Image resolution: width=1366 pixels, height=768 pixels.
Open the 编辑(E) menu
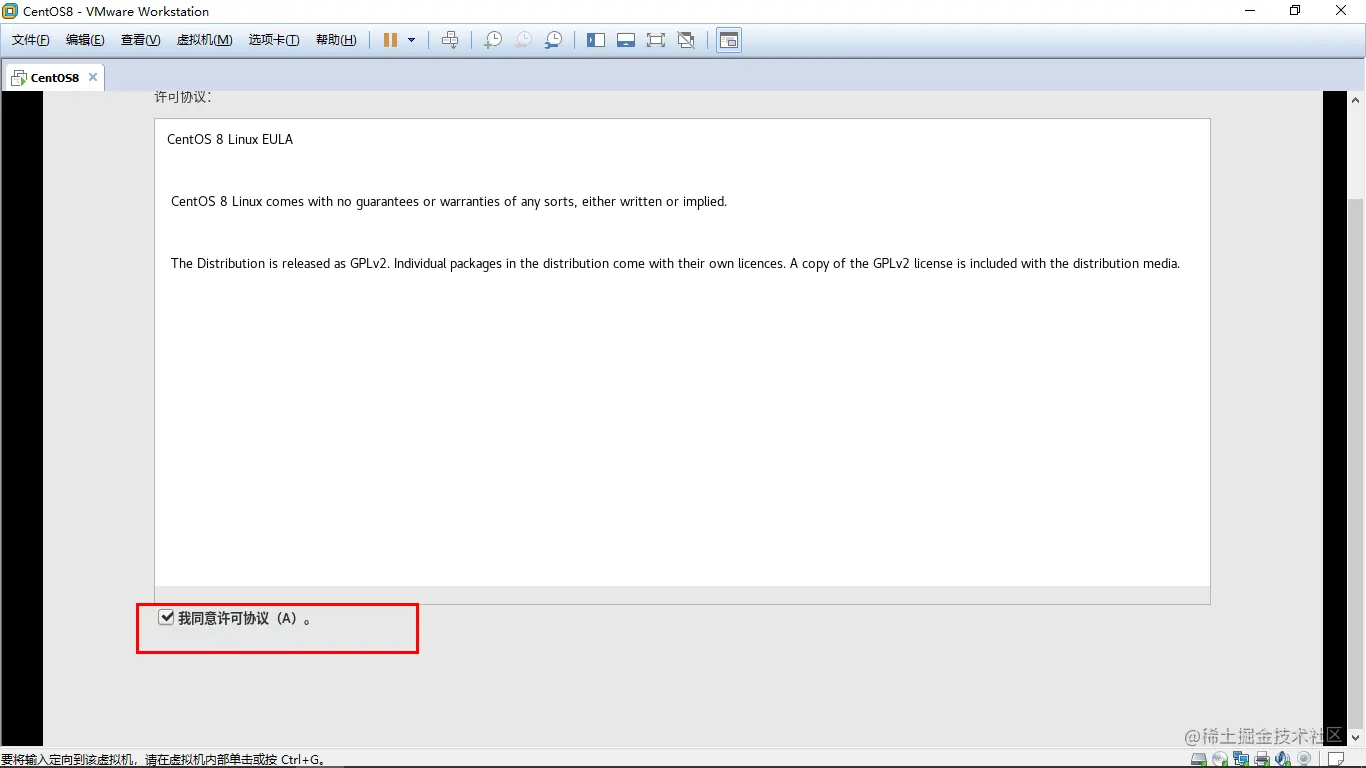pos(85,40)
